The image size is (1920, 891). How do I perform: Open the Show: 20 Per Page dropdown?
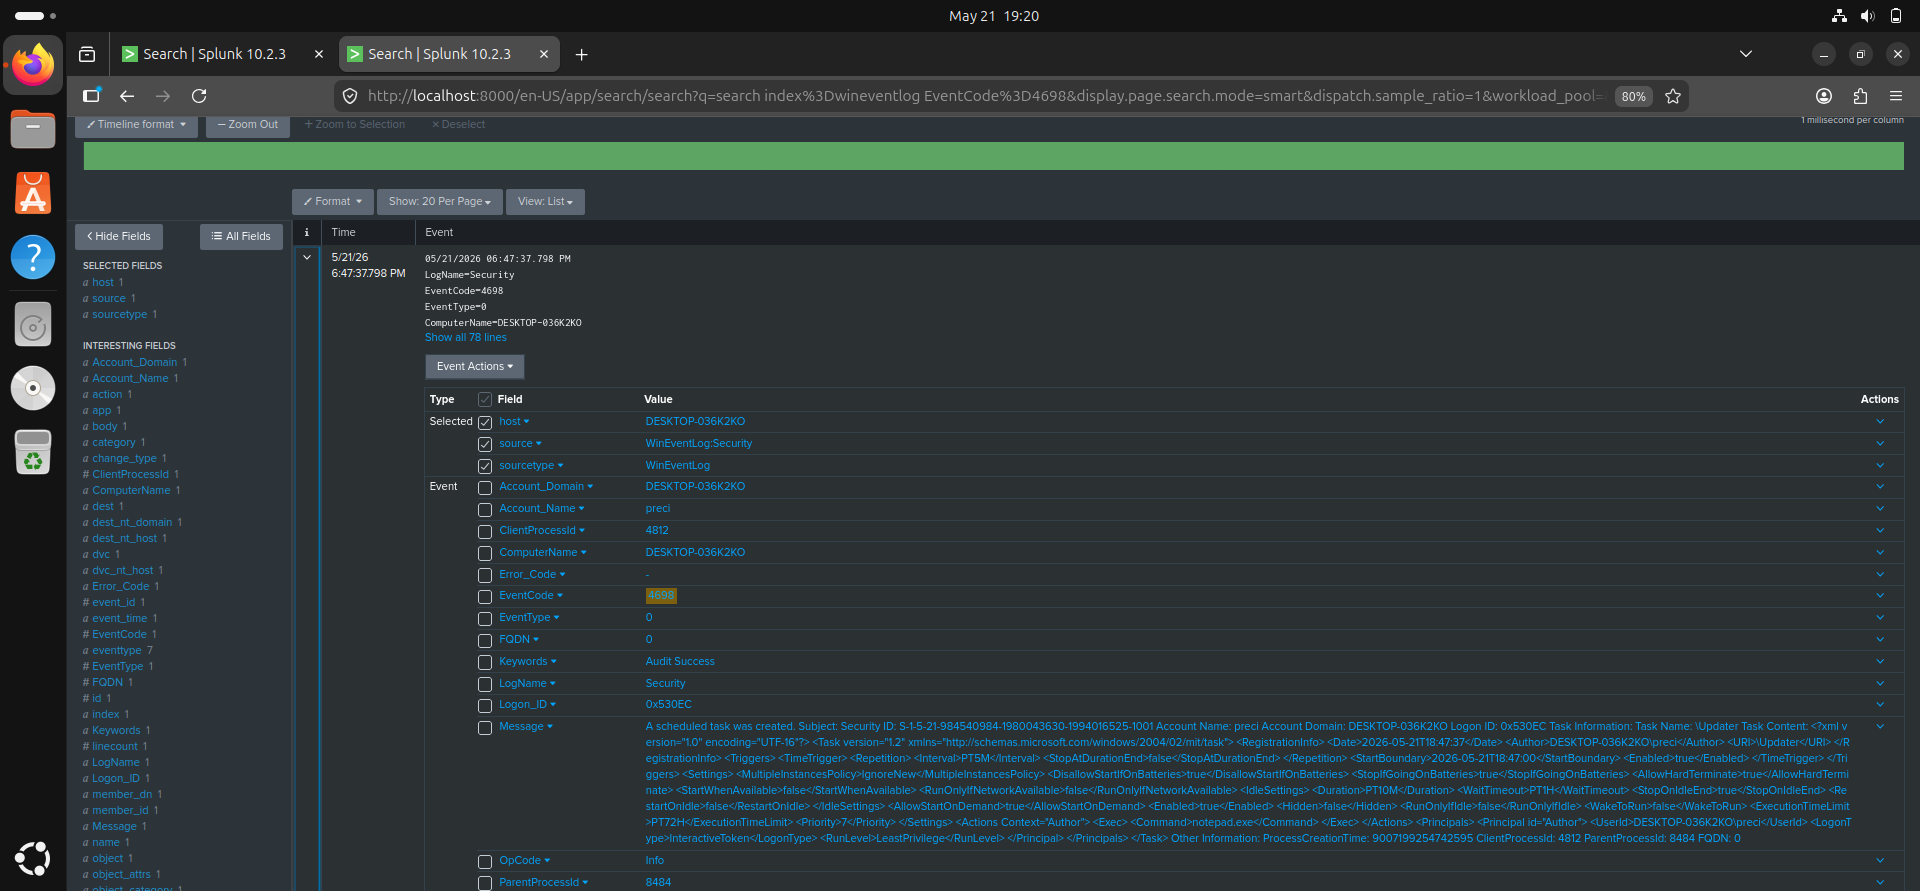click(x=440, y=201)
